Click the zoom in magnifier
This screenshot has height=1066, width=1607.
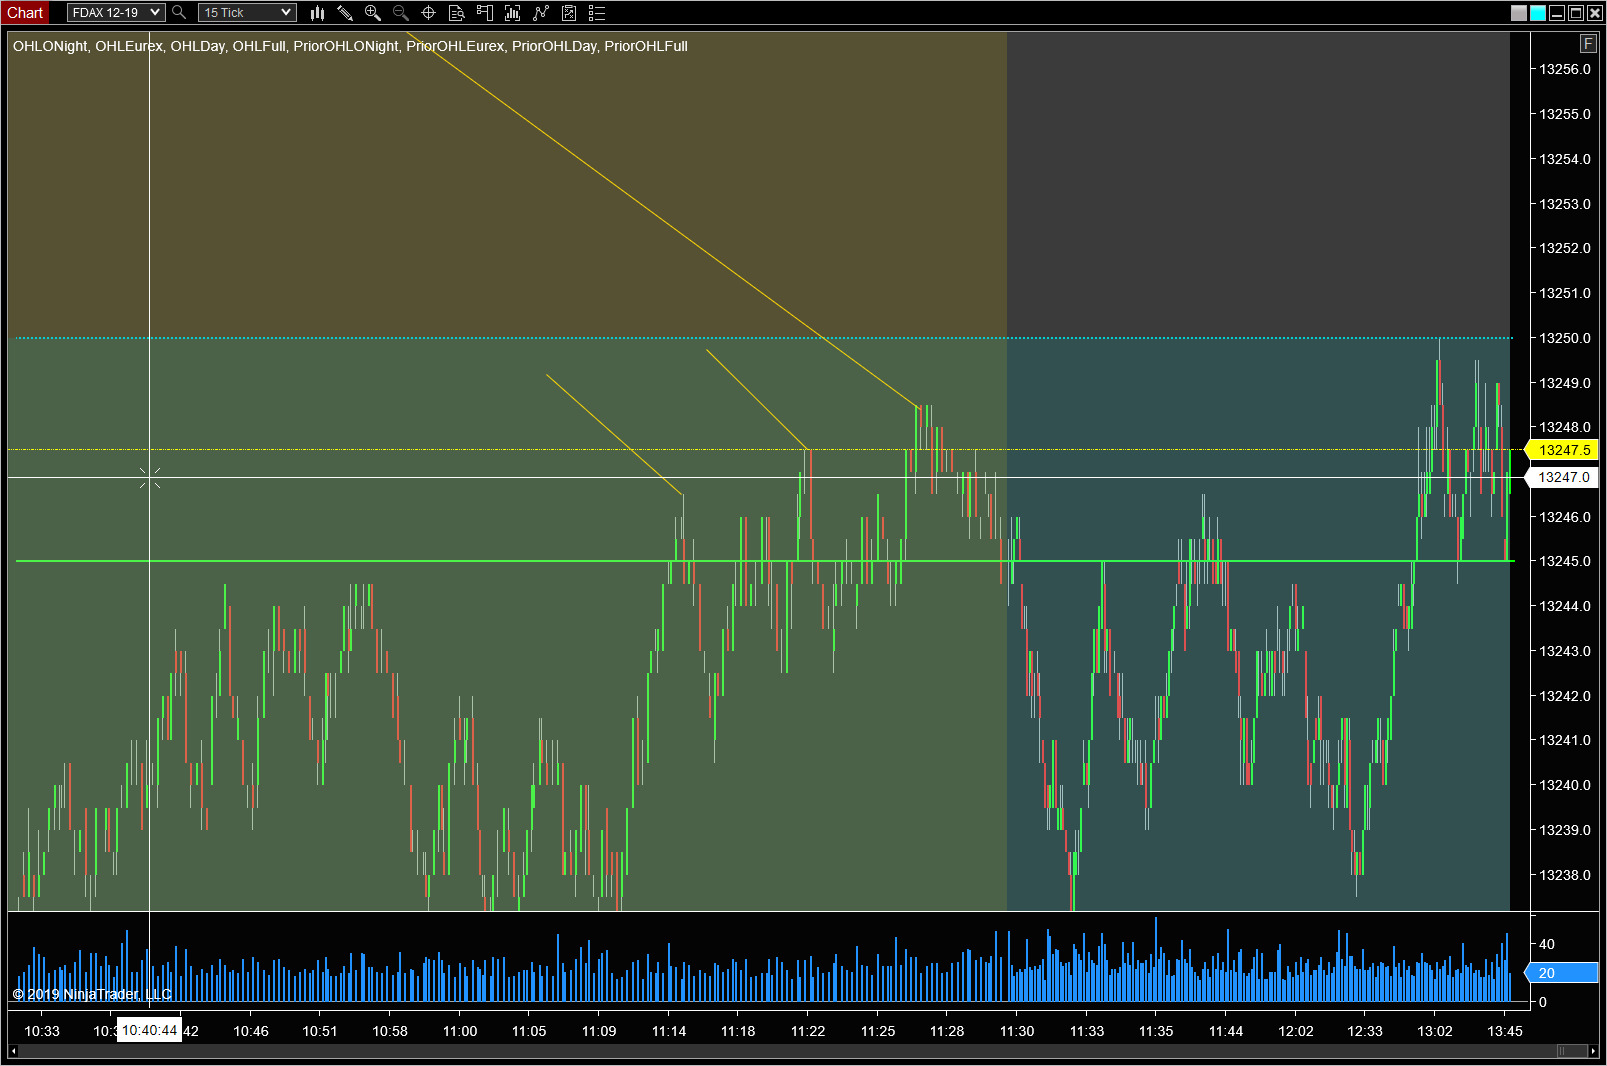(x=373, y=13)
